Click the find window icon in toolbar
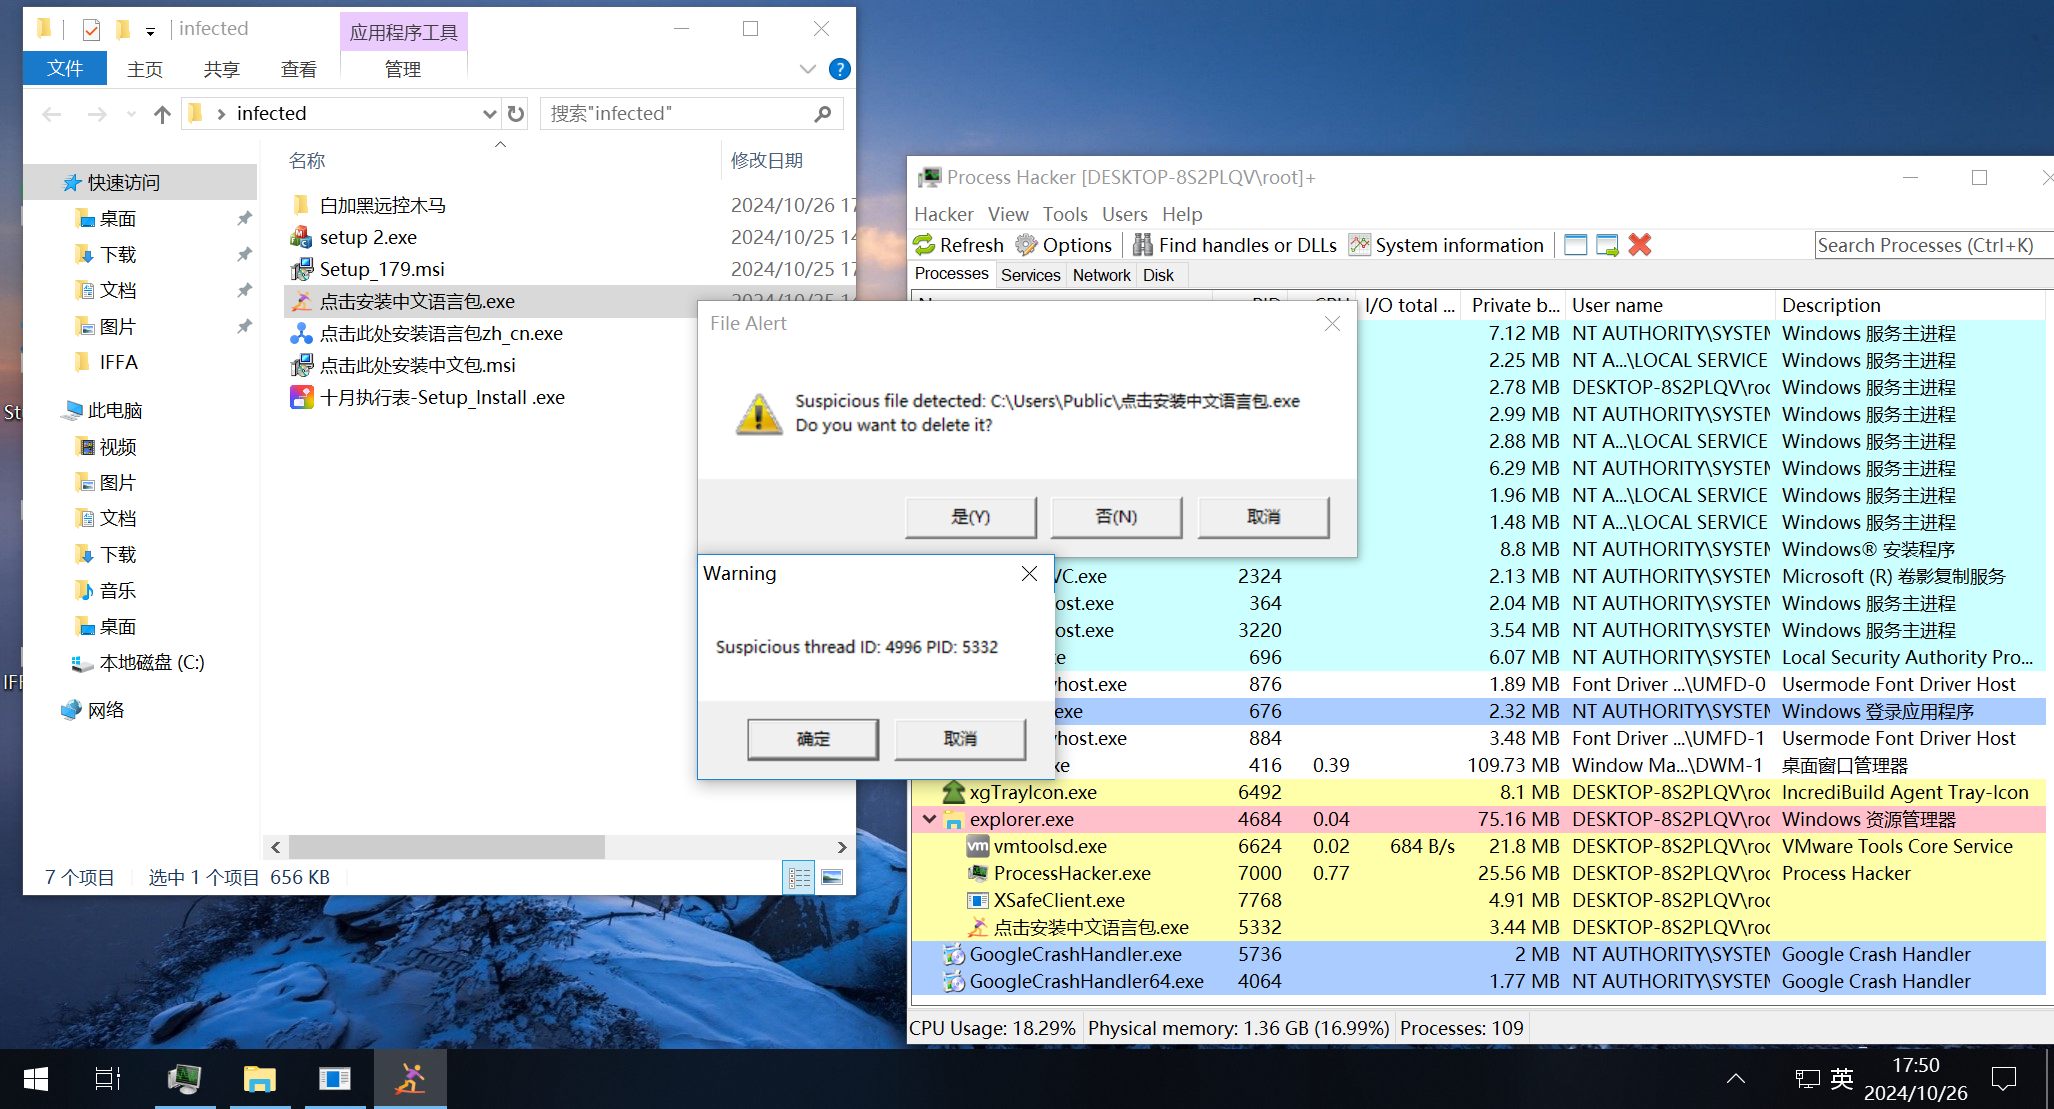2054x1109 pixels. pyautogui.click(x=1575, y=245)
